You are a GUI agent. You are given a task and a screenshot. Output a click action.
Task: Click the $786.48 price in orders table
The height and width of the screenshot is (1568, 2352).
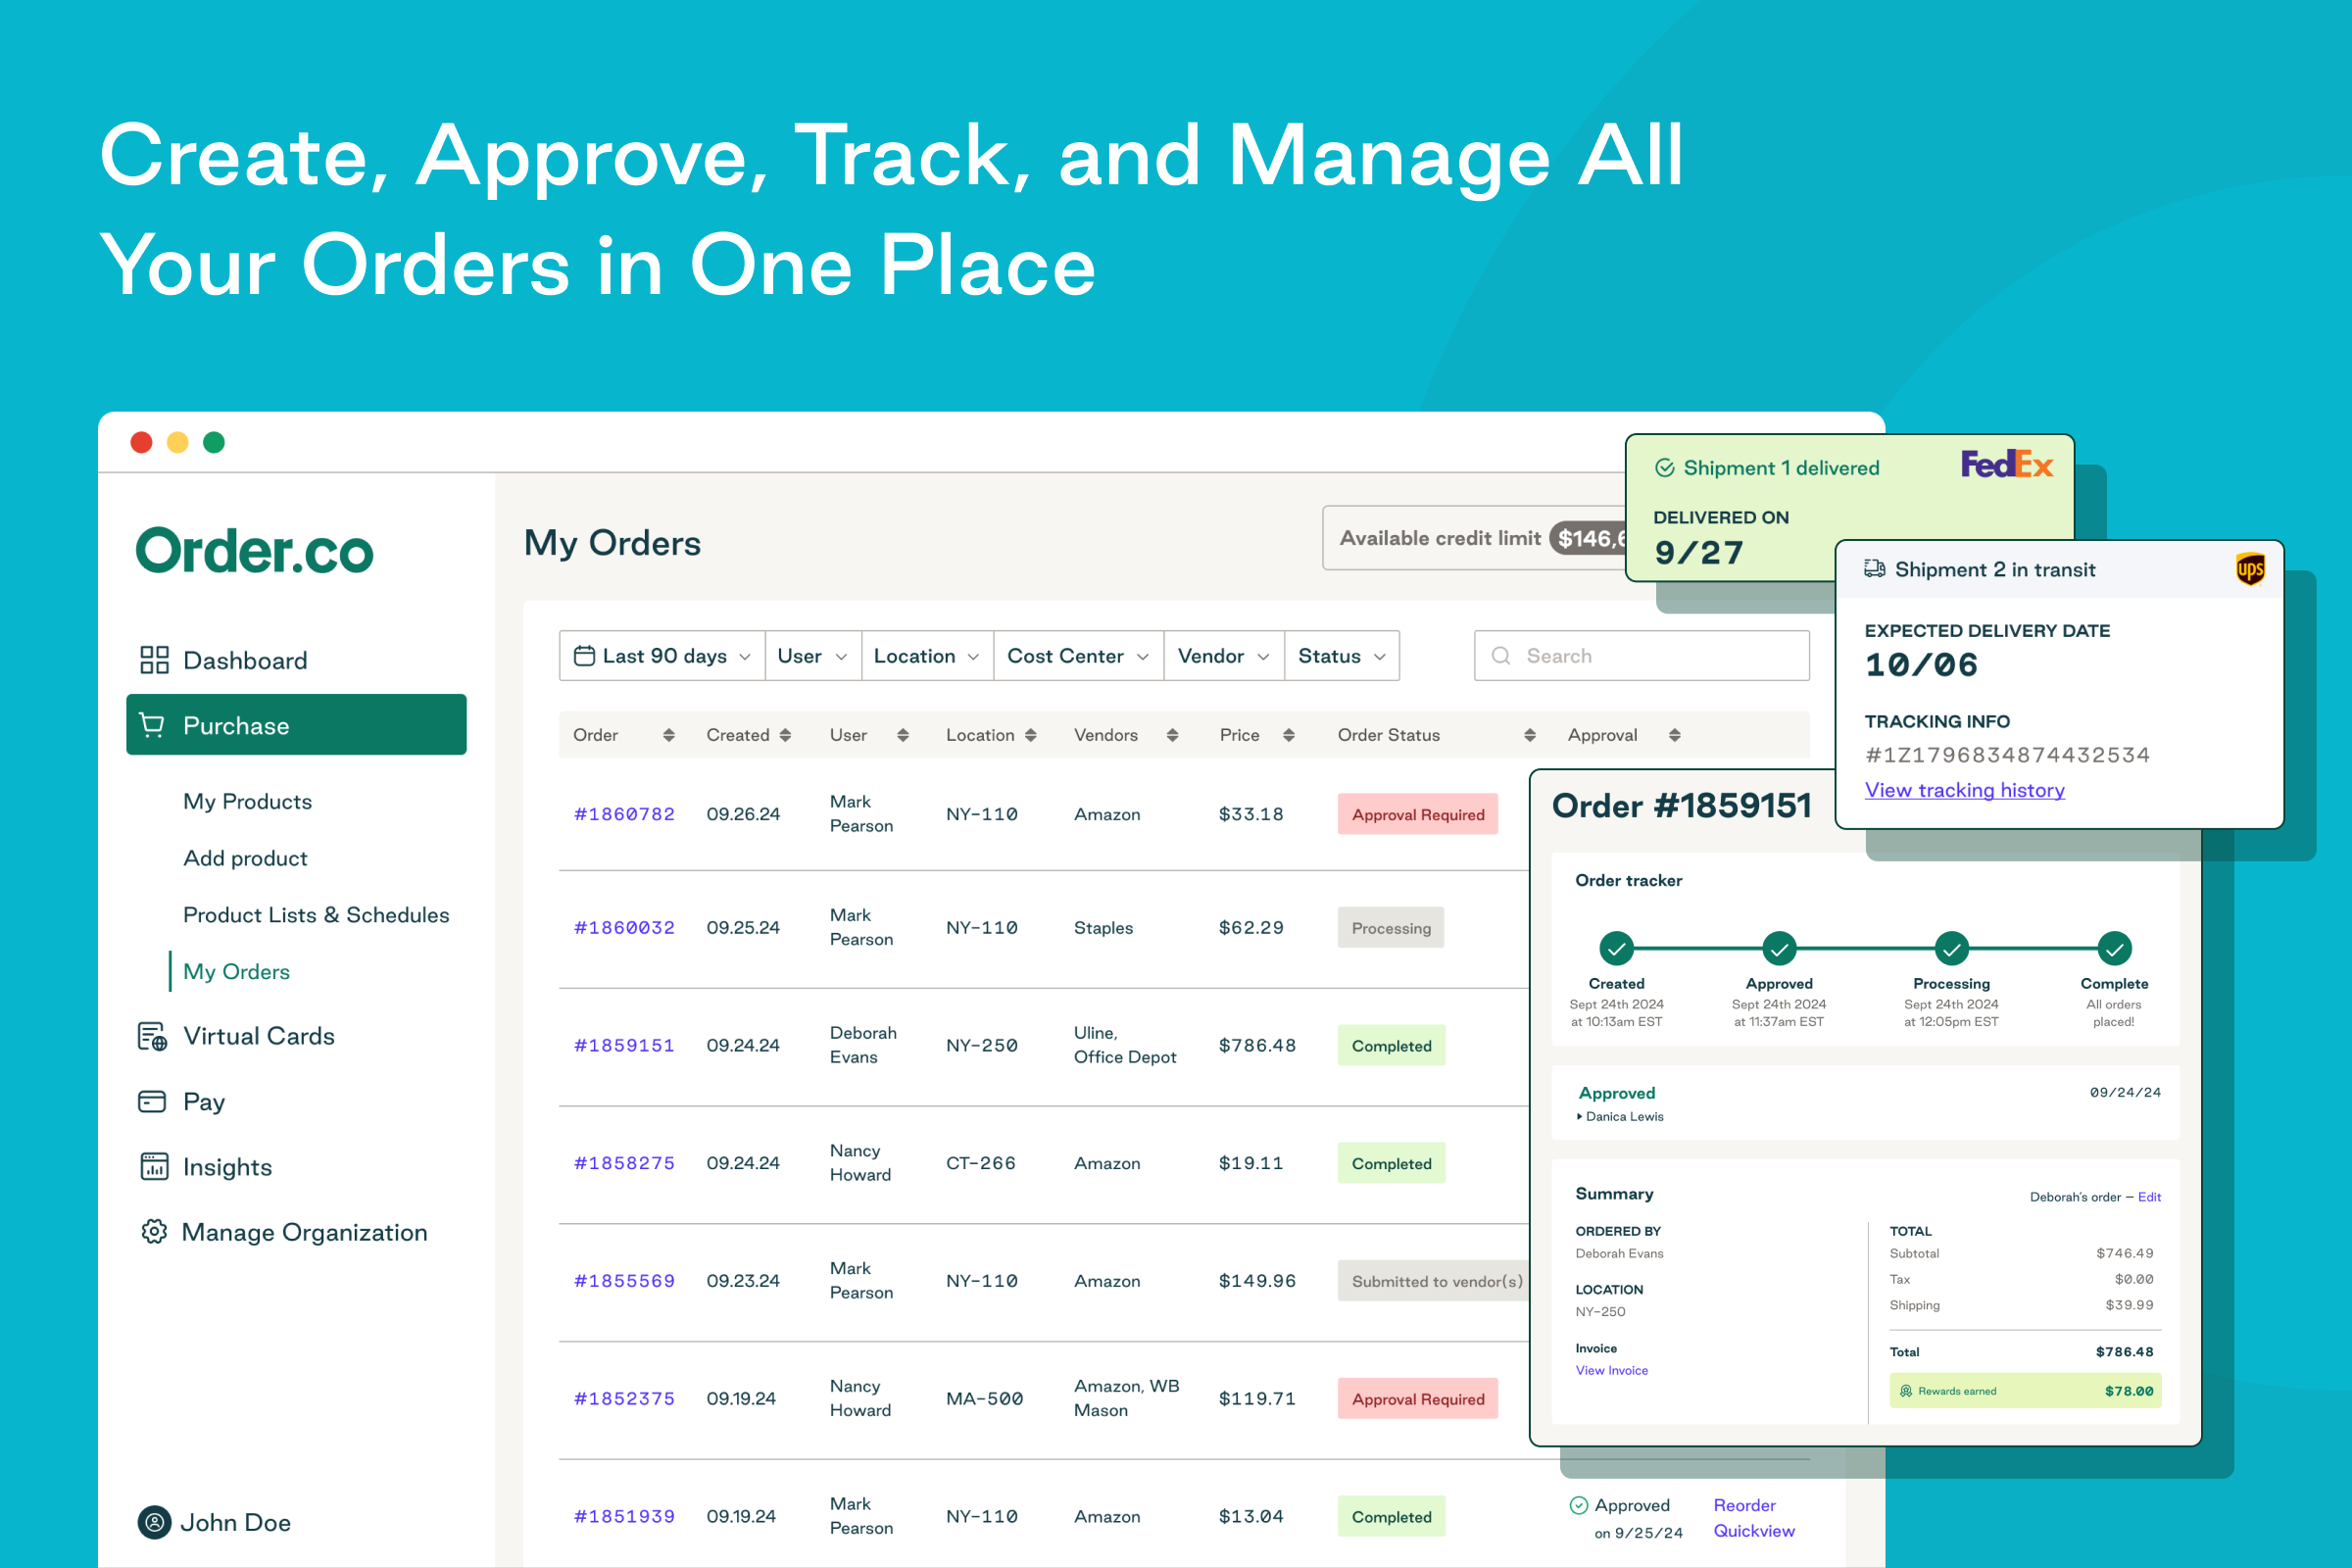1257,1045
